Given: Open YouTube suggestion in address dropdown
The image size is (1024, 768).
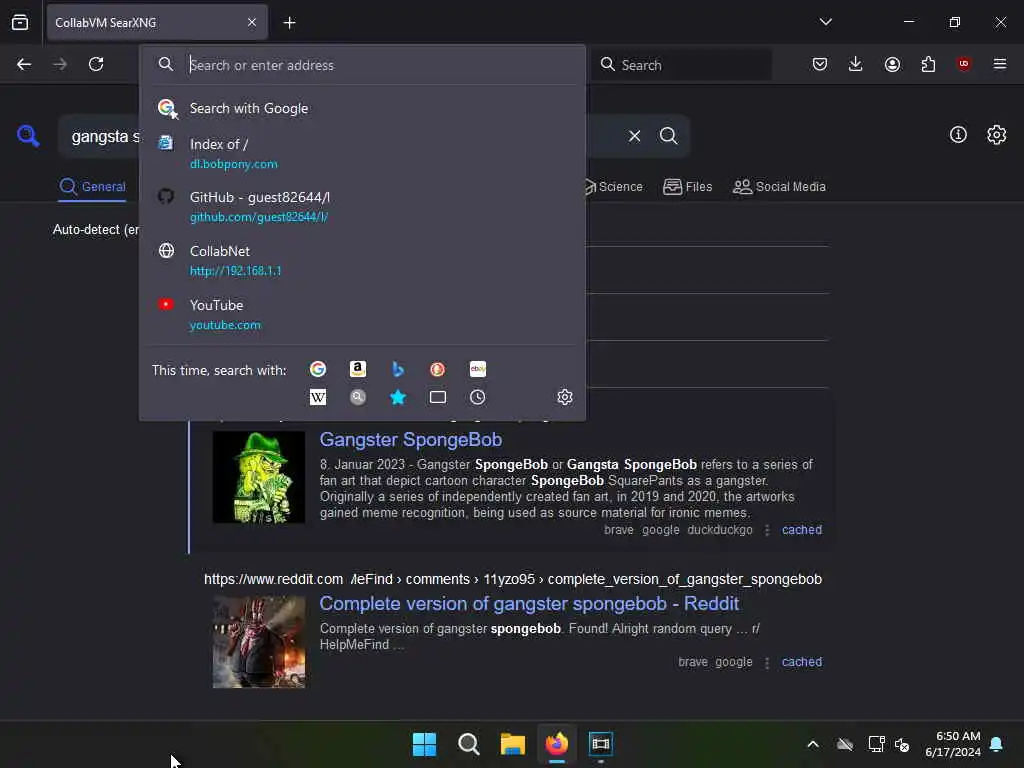Looking at the screenshot, I should tap(362, 314).
